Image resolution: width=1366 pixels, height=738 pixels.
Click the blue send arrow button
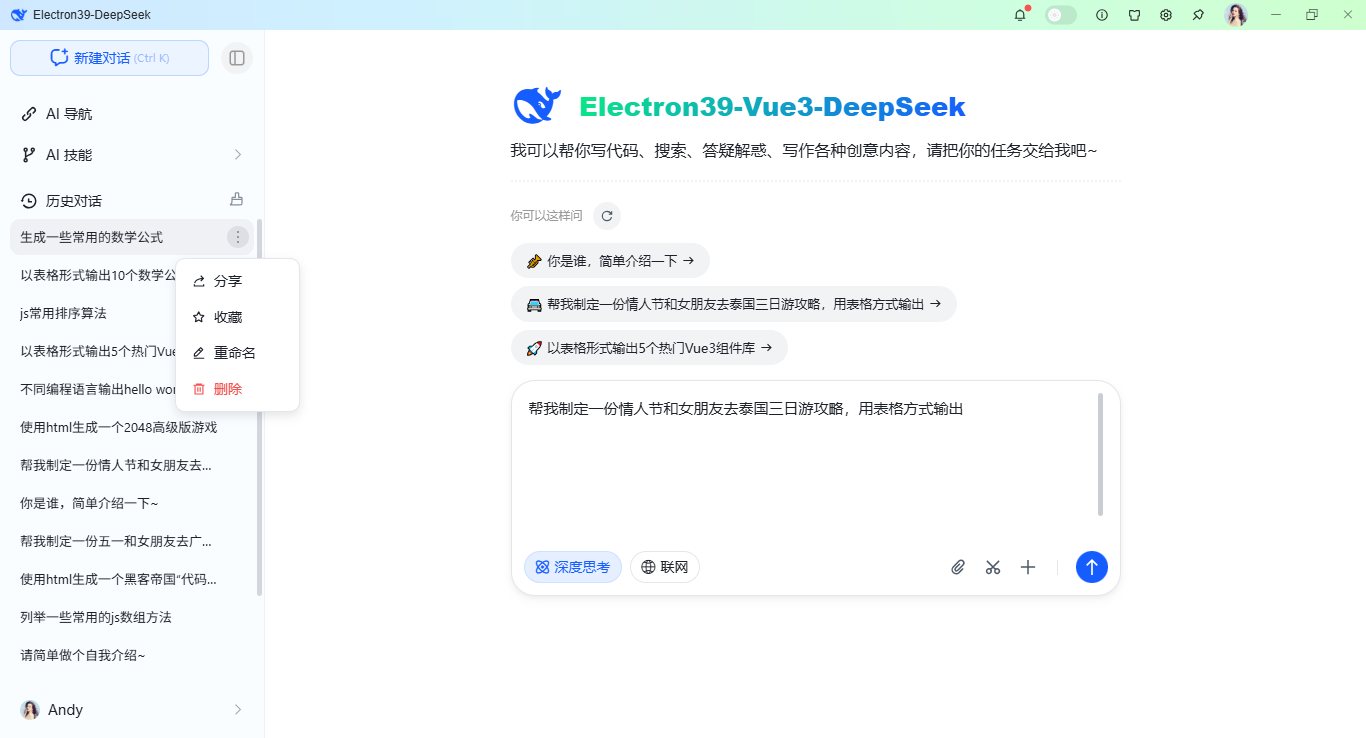1092,567
